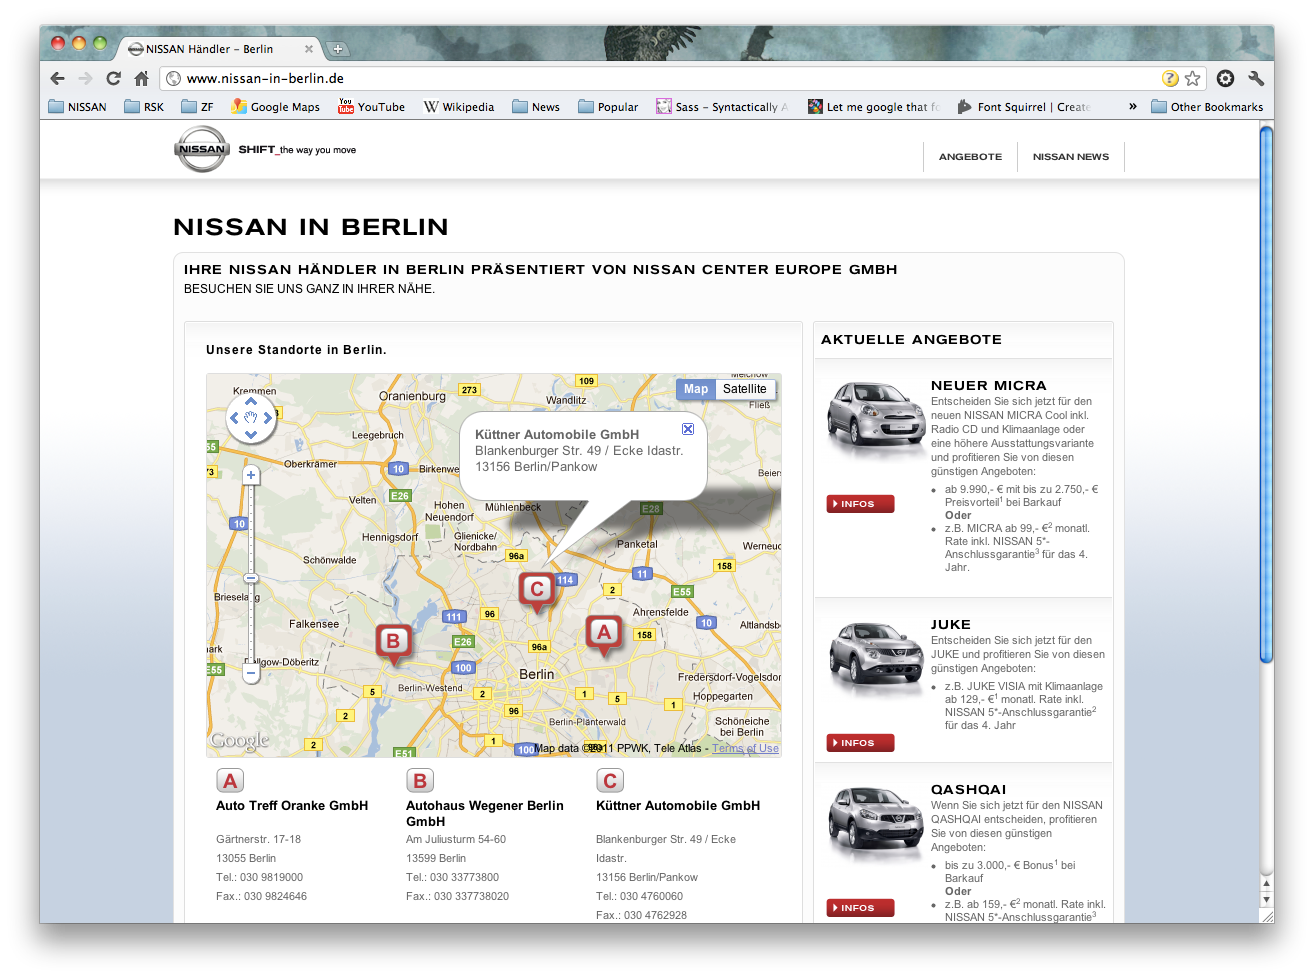Pan the map left arrow
Viewport: 1314px width, 978px height.
[x=235, y=418]
